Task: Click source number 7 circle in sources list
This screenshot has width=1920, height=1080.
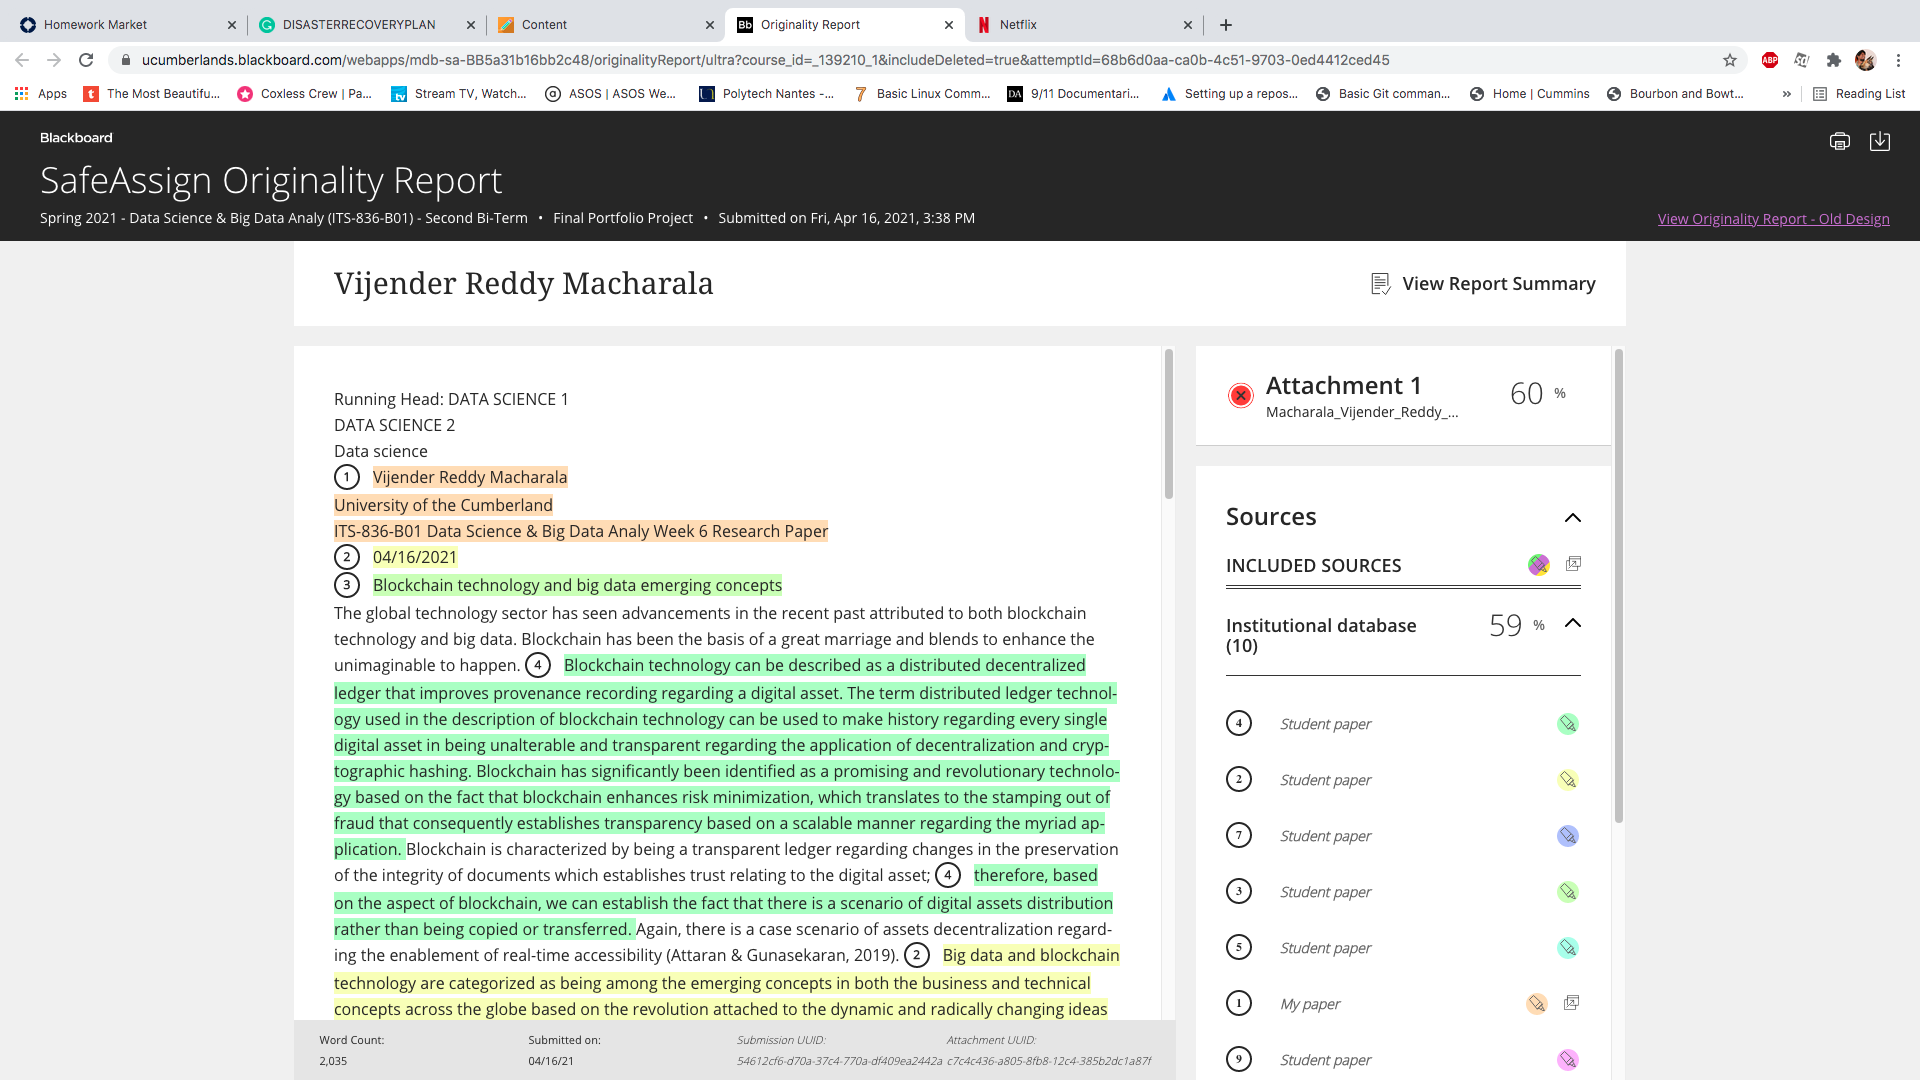Action: tap(1239, 835)
